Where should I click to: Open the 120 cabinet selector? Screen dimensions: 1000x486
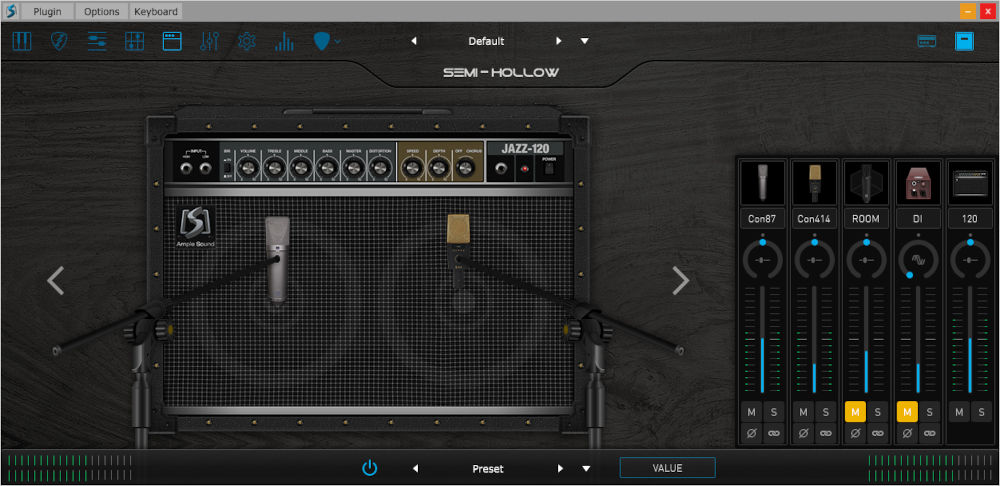point(969,219)
